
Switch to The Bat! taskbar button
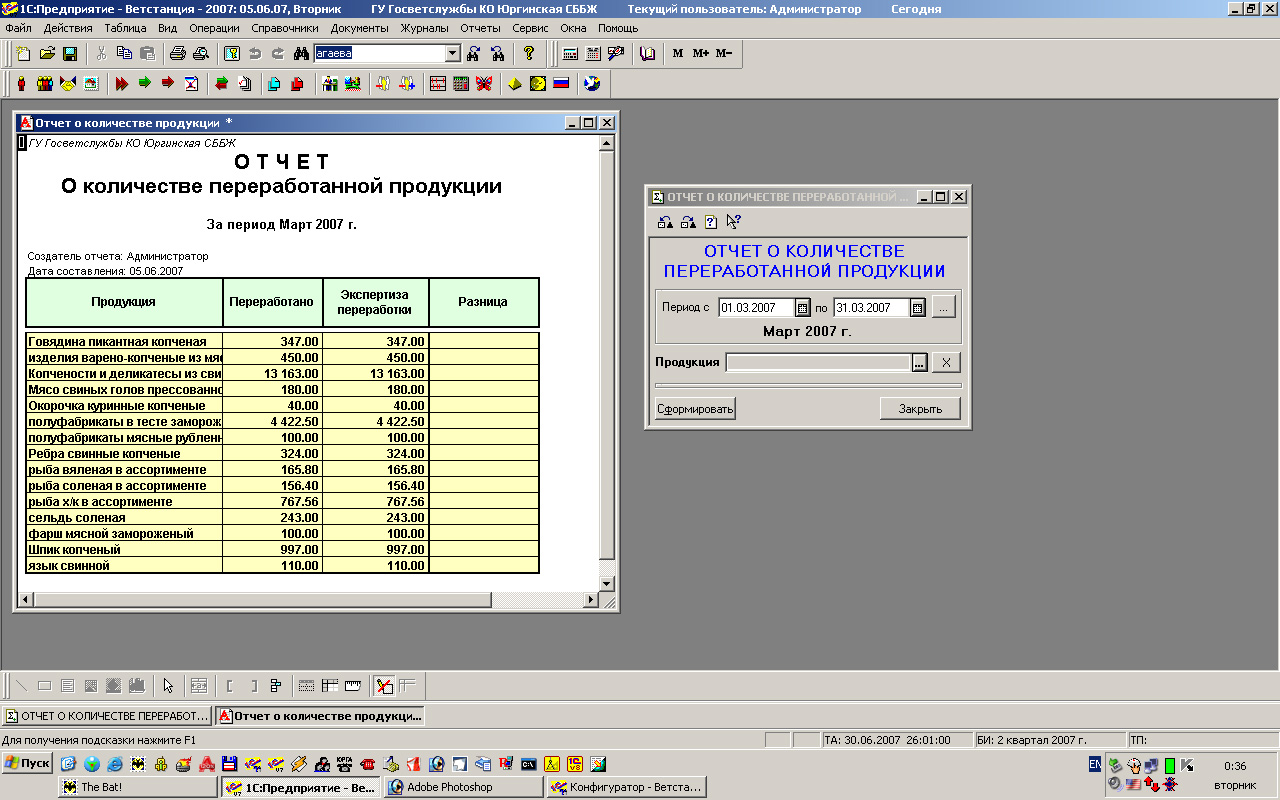coord(136,787)
